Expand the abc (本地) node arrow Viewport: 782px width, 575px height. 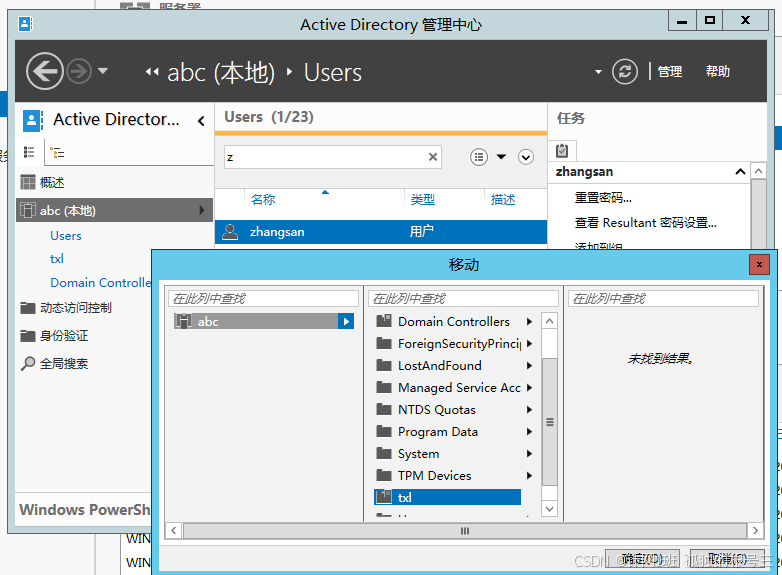coord(201,210)
